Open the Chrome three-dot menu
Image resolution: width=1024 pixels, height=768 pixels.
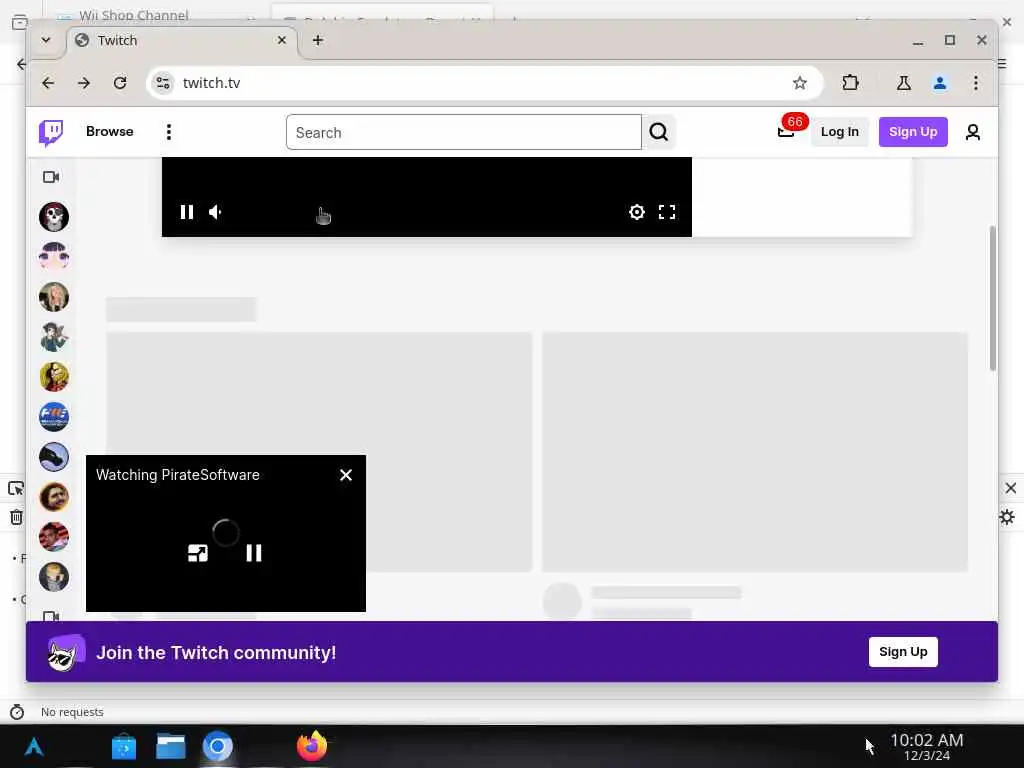coord(976,83)
